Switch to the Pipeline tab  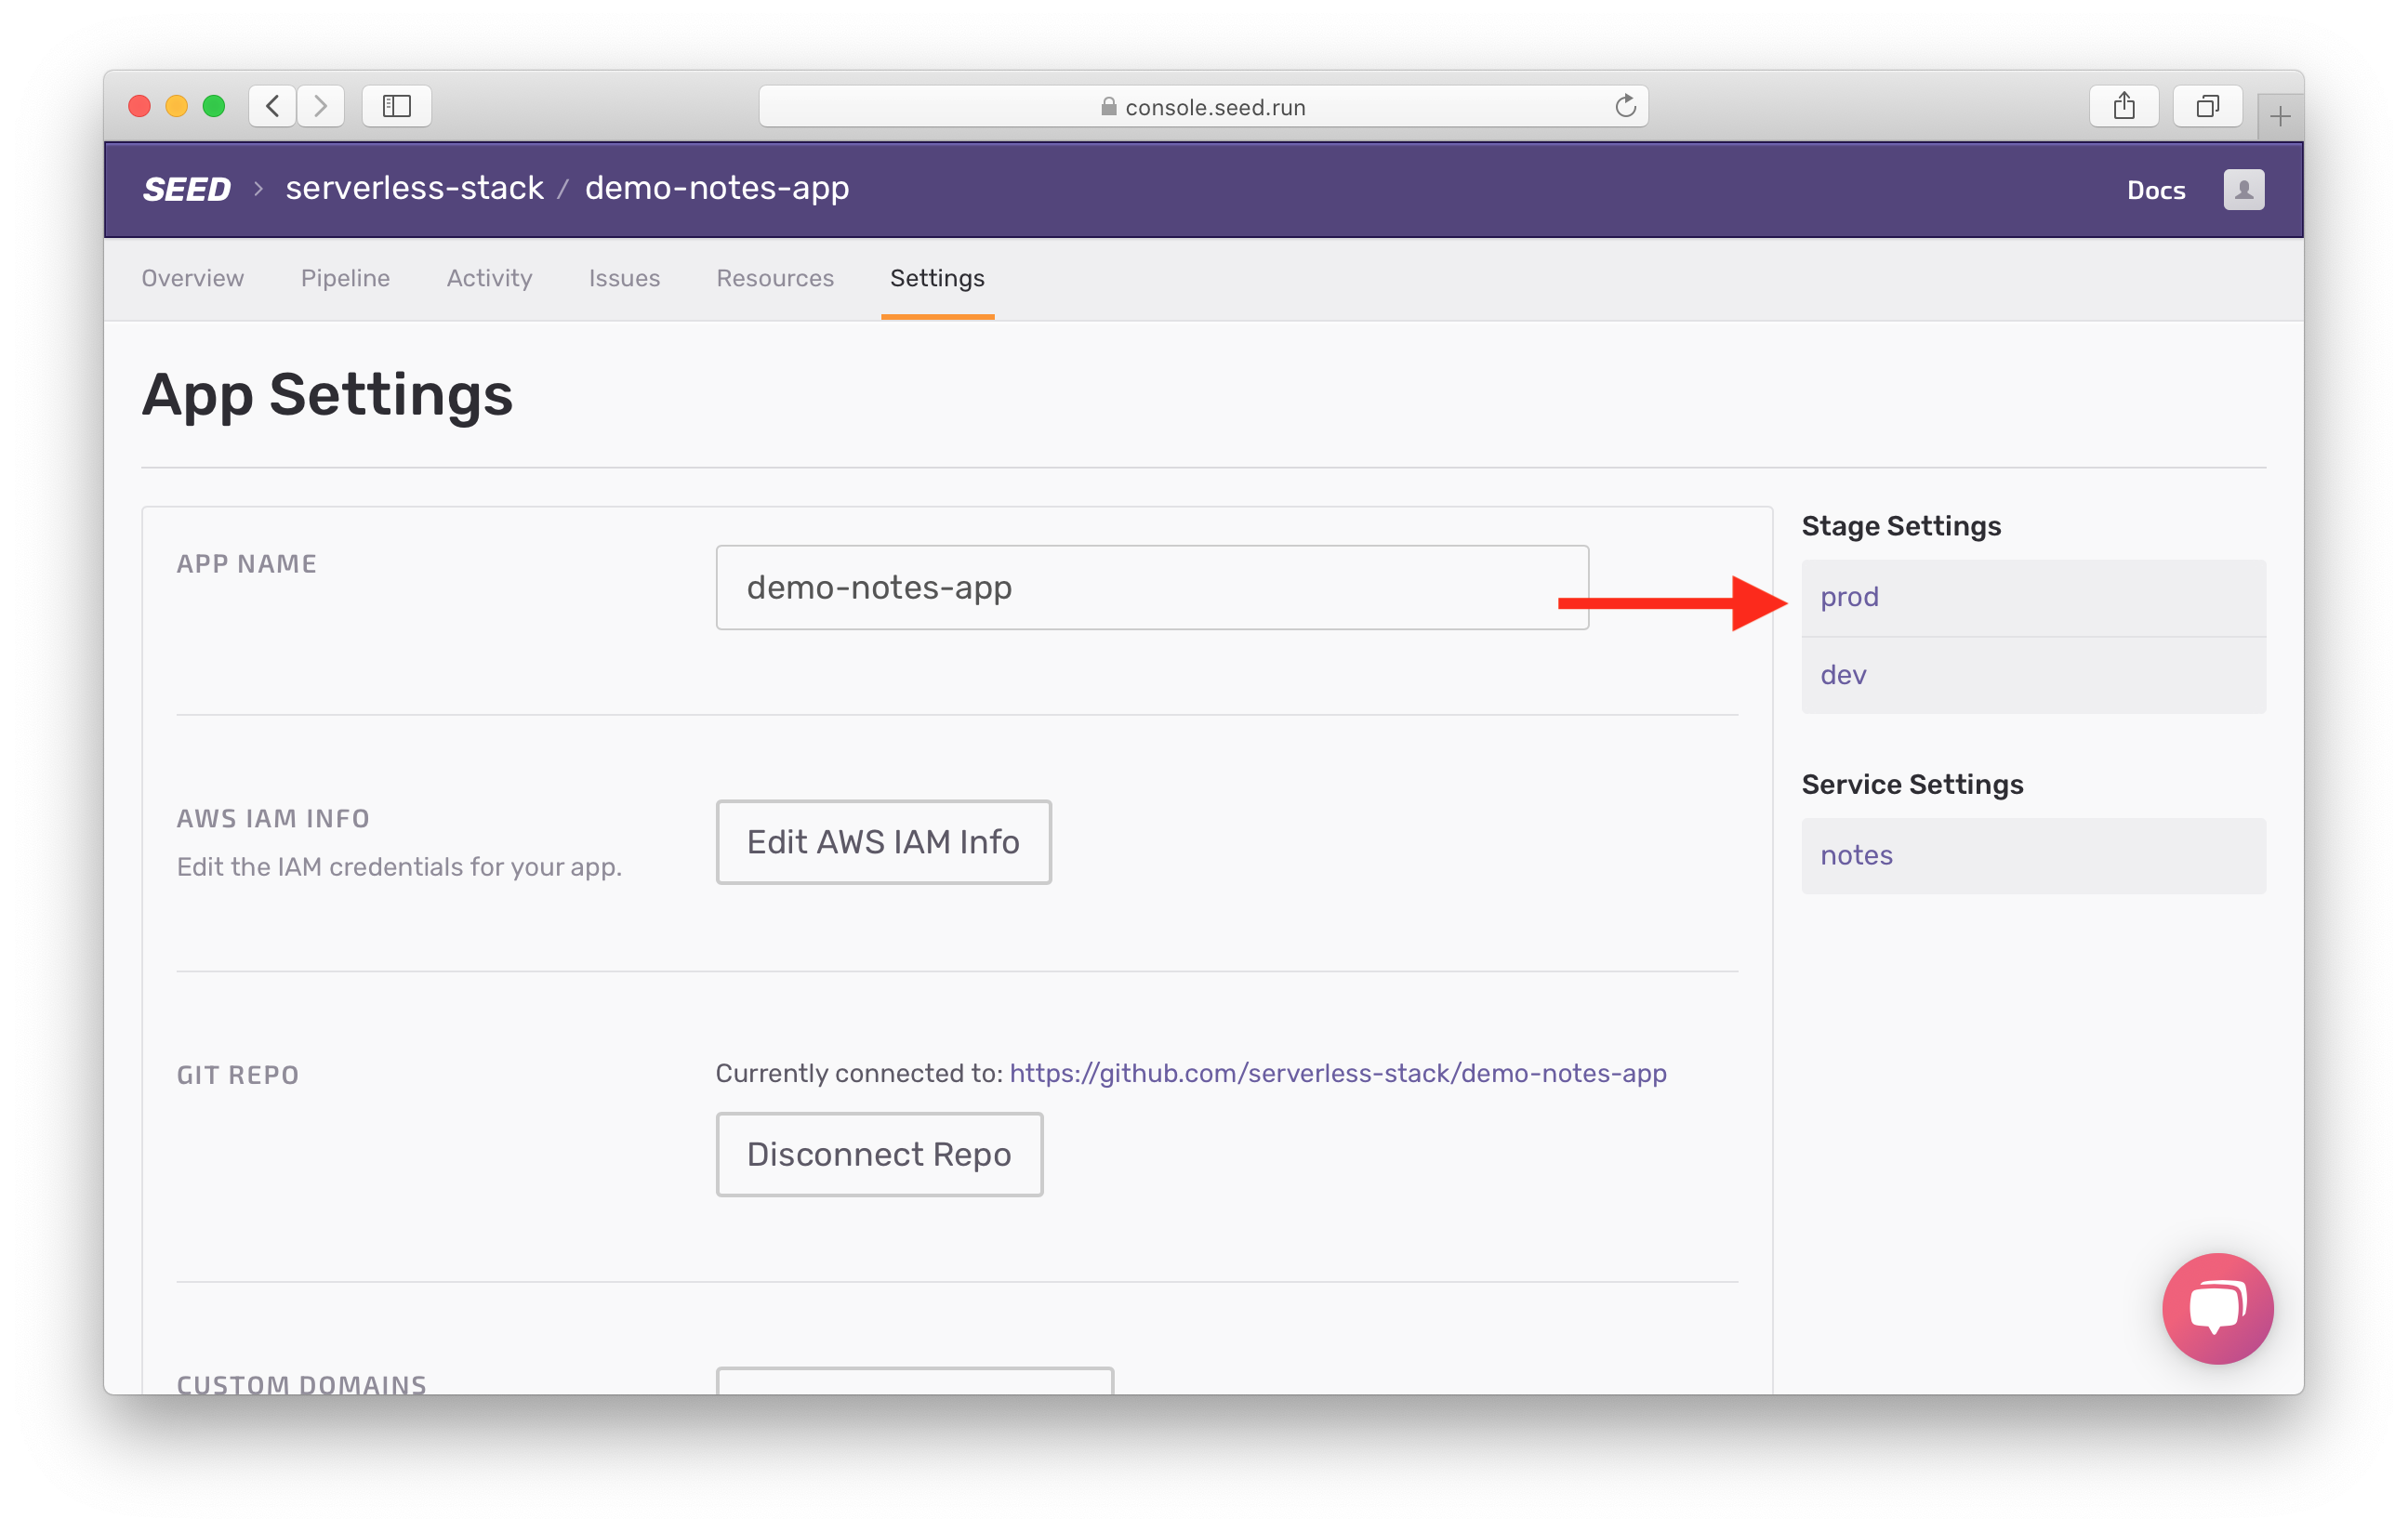click(345, 278)
